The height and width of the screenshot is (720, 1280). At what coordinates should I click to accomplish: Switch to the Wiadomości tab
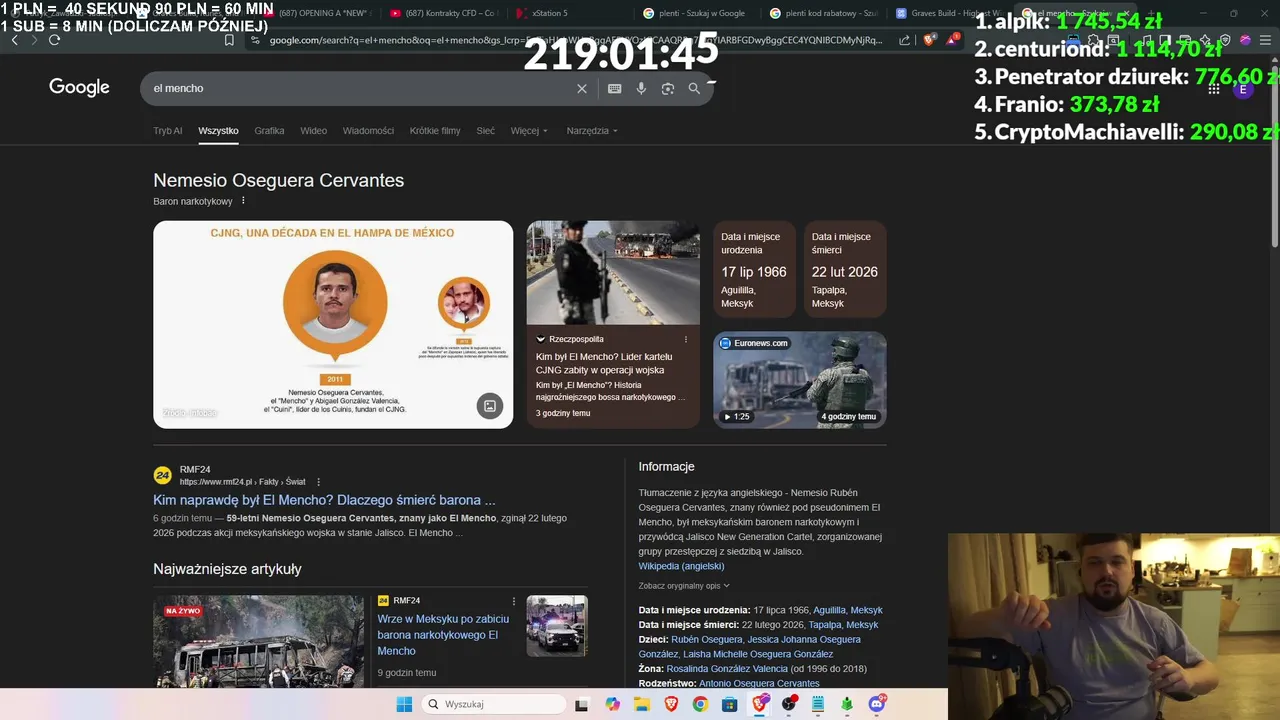click(x=368, y=131)
